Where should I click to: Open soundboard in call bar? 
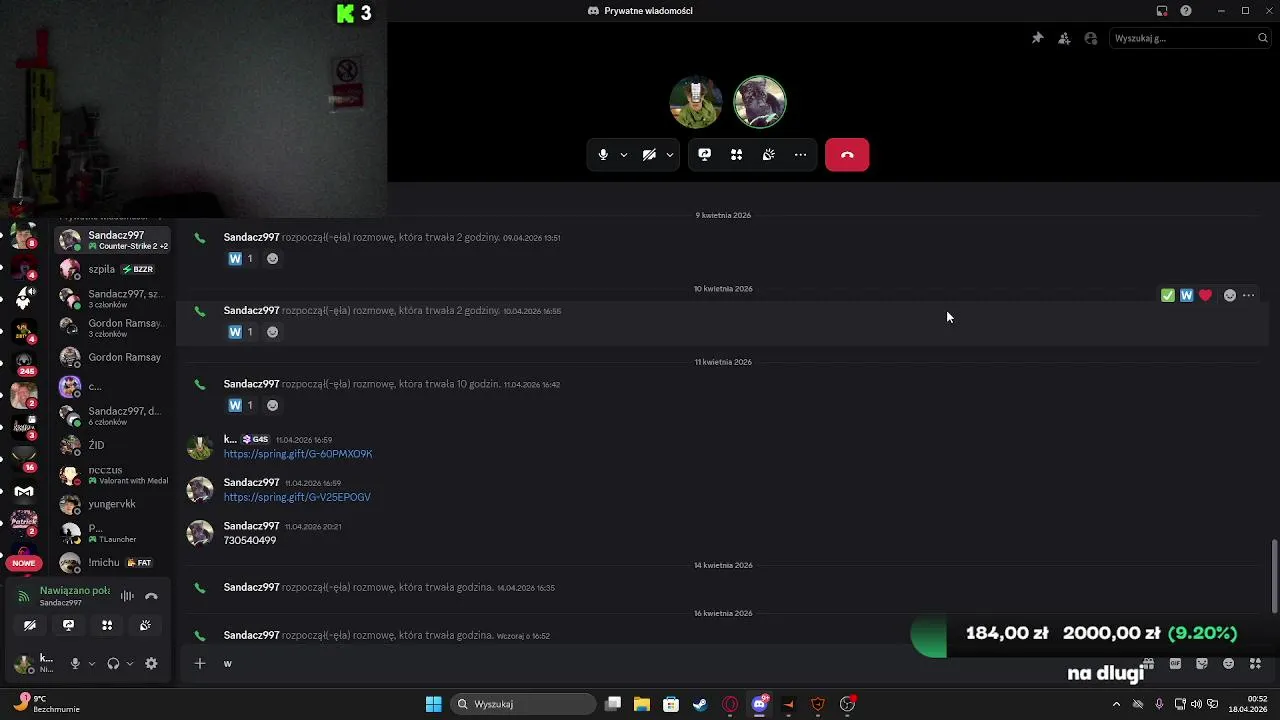click(768, 155)
